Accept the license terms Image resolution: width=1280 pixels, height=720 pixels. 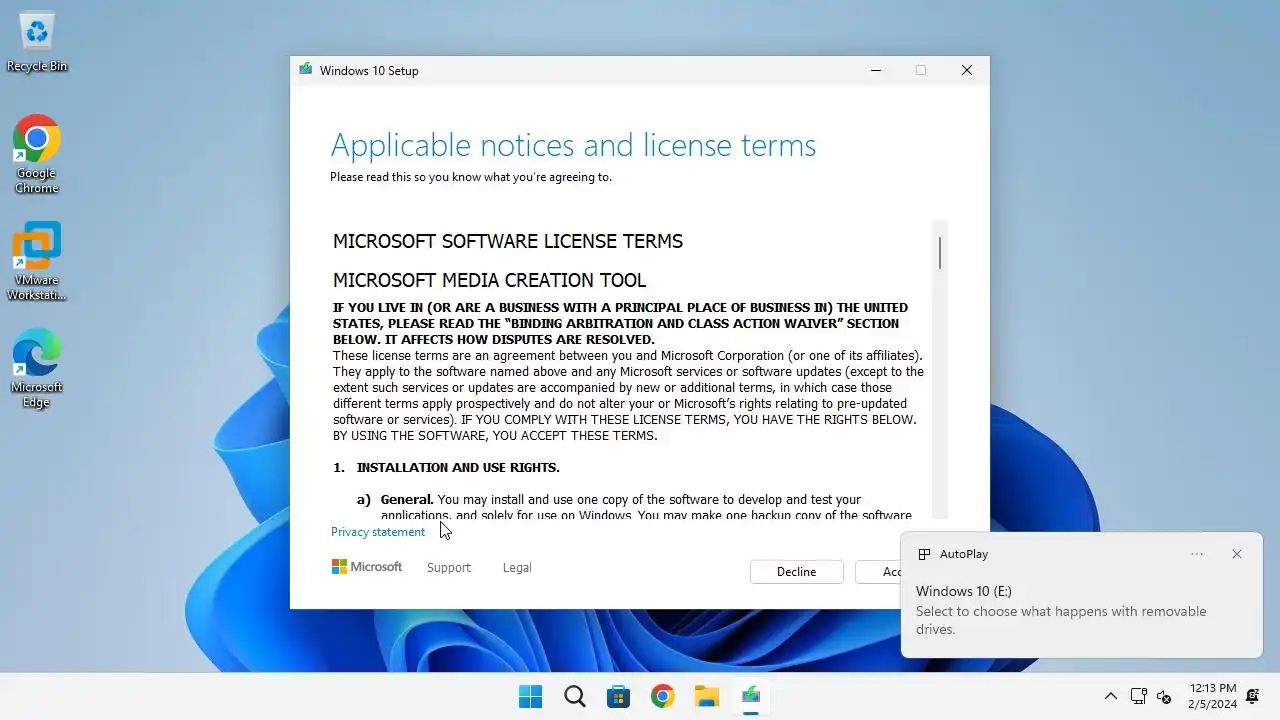pos(878,572)
